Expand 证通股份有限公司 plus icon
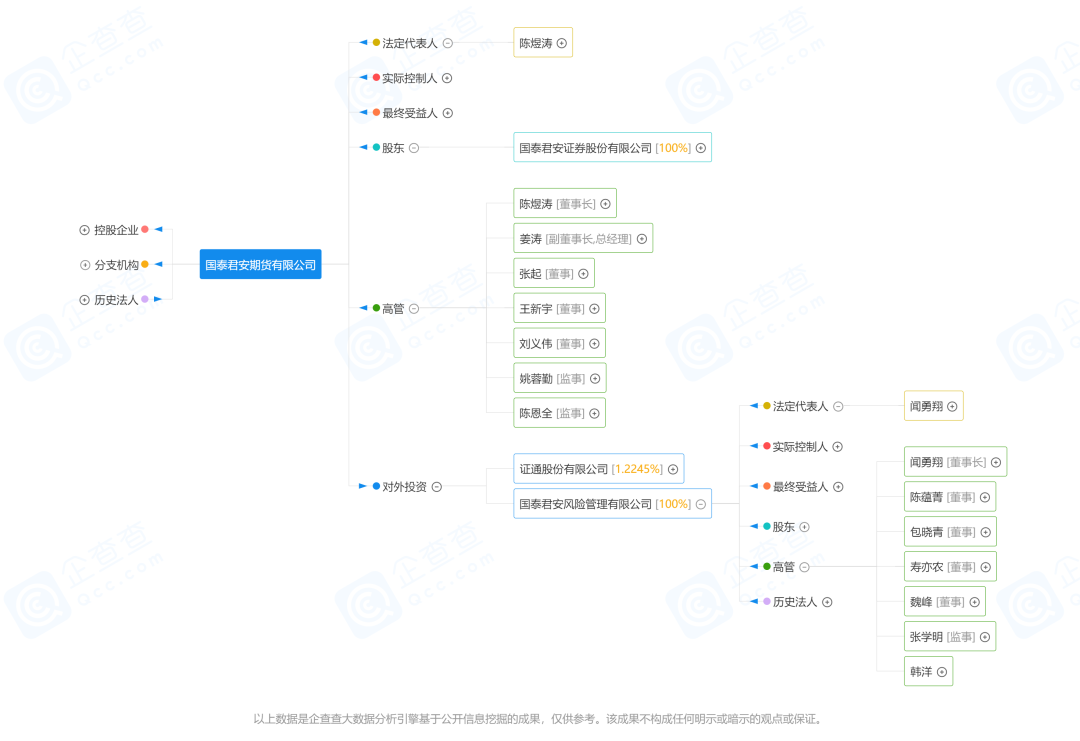Image resolution: width=1080 pixels, height=741 pixels. 673,470
